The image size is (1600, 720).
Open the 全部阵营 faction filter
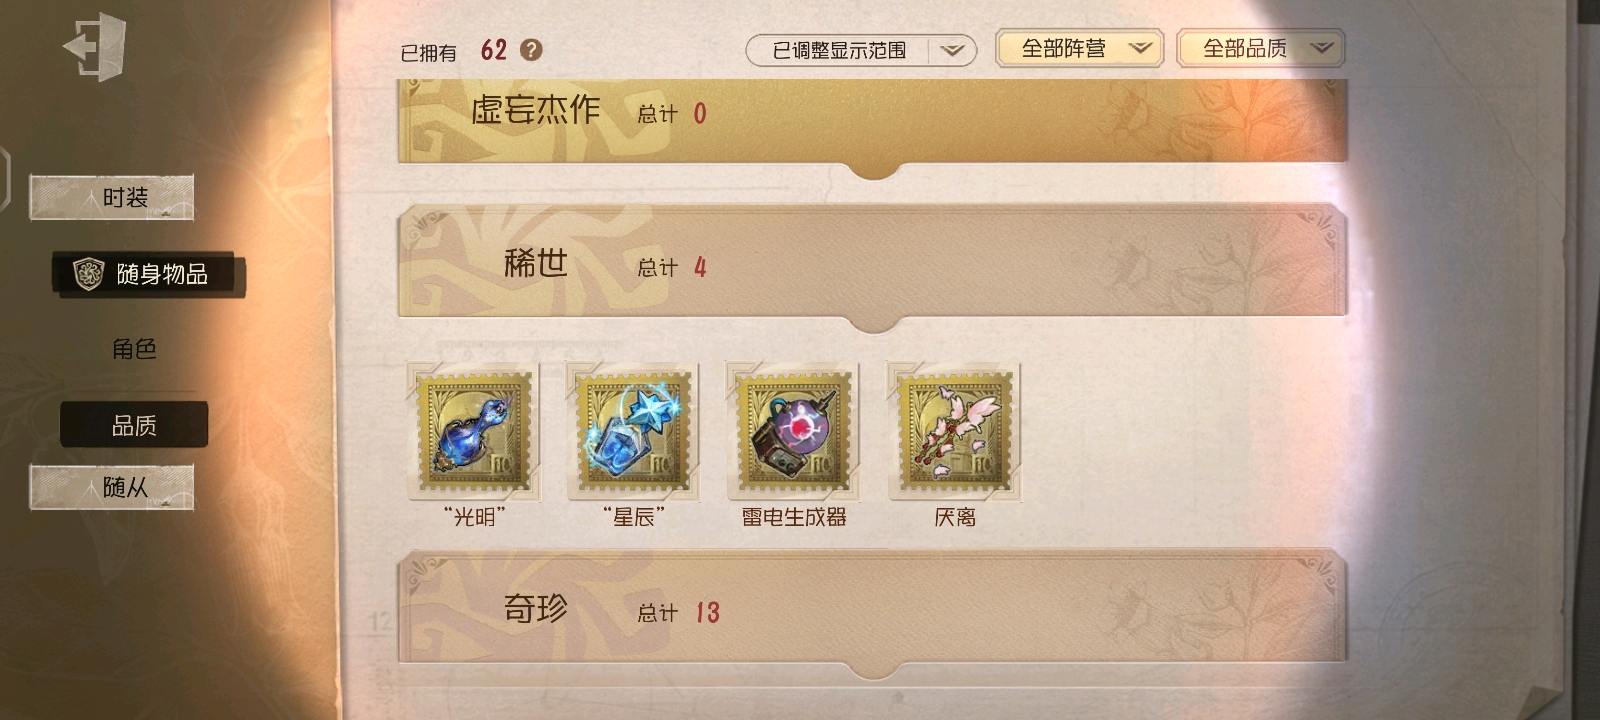click(x=1079, y=48)
